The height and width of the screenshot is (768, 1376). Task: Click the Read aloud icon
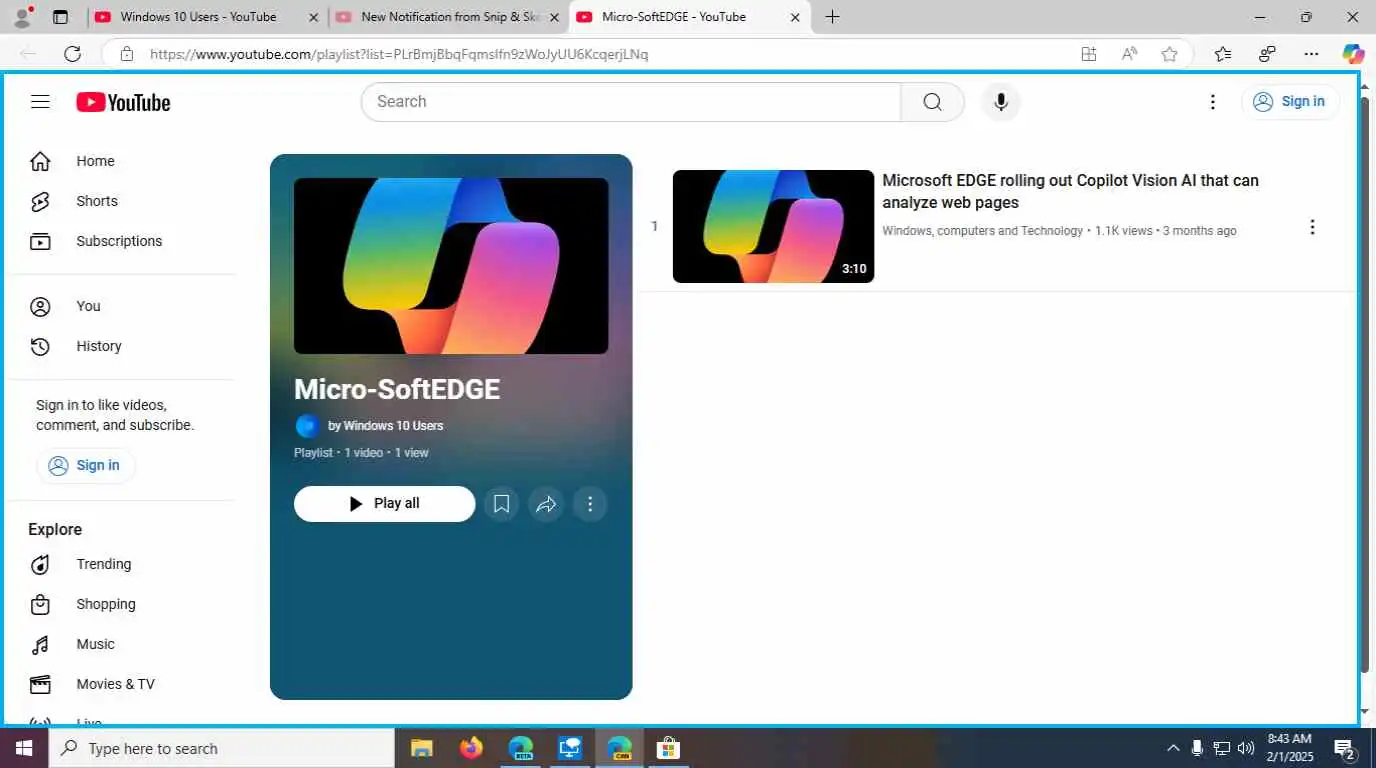[x=1129, y=54]
